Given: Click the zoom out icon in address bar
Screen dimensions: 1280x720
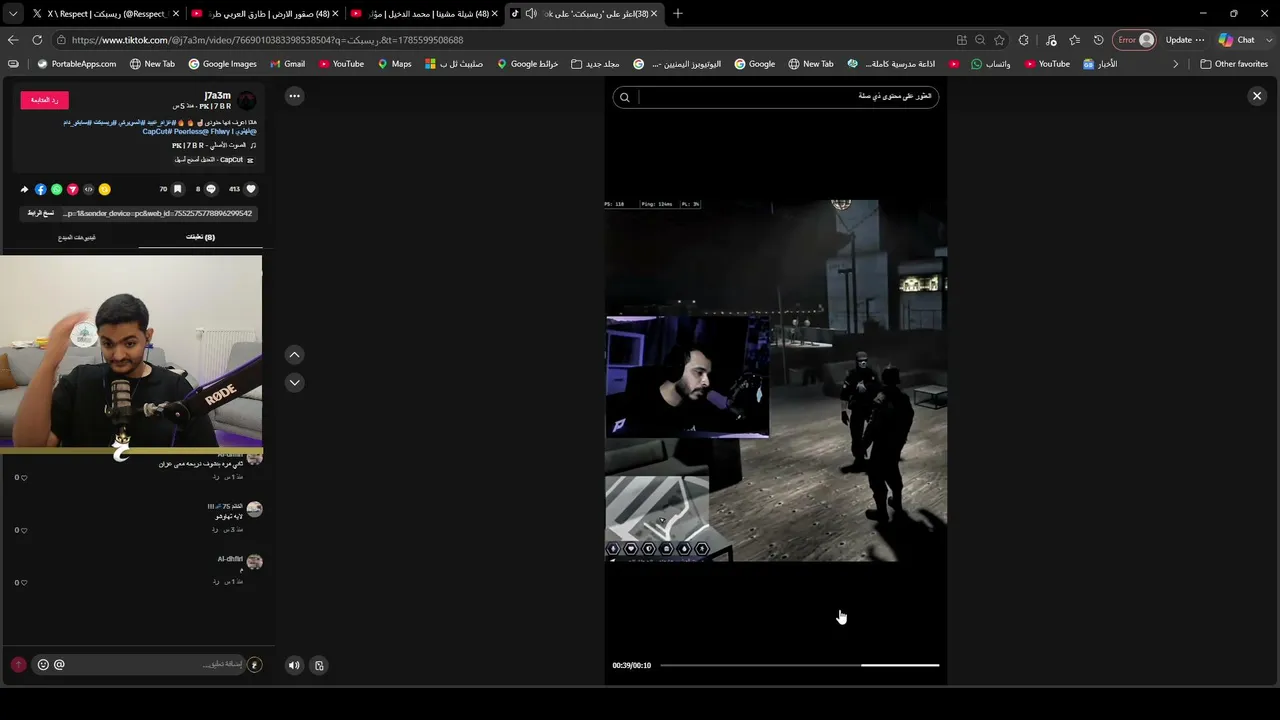Looking at the screenshot, I should [x=980, y=40].
